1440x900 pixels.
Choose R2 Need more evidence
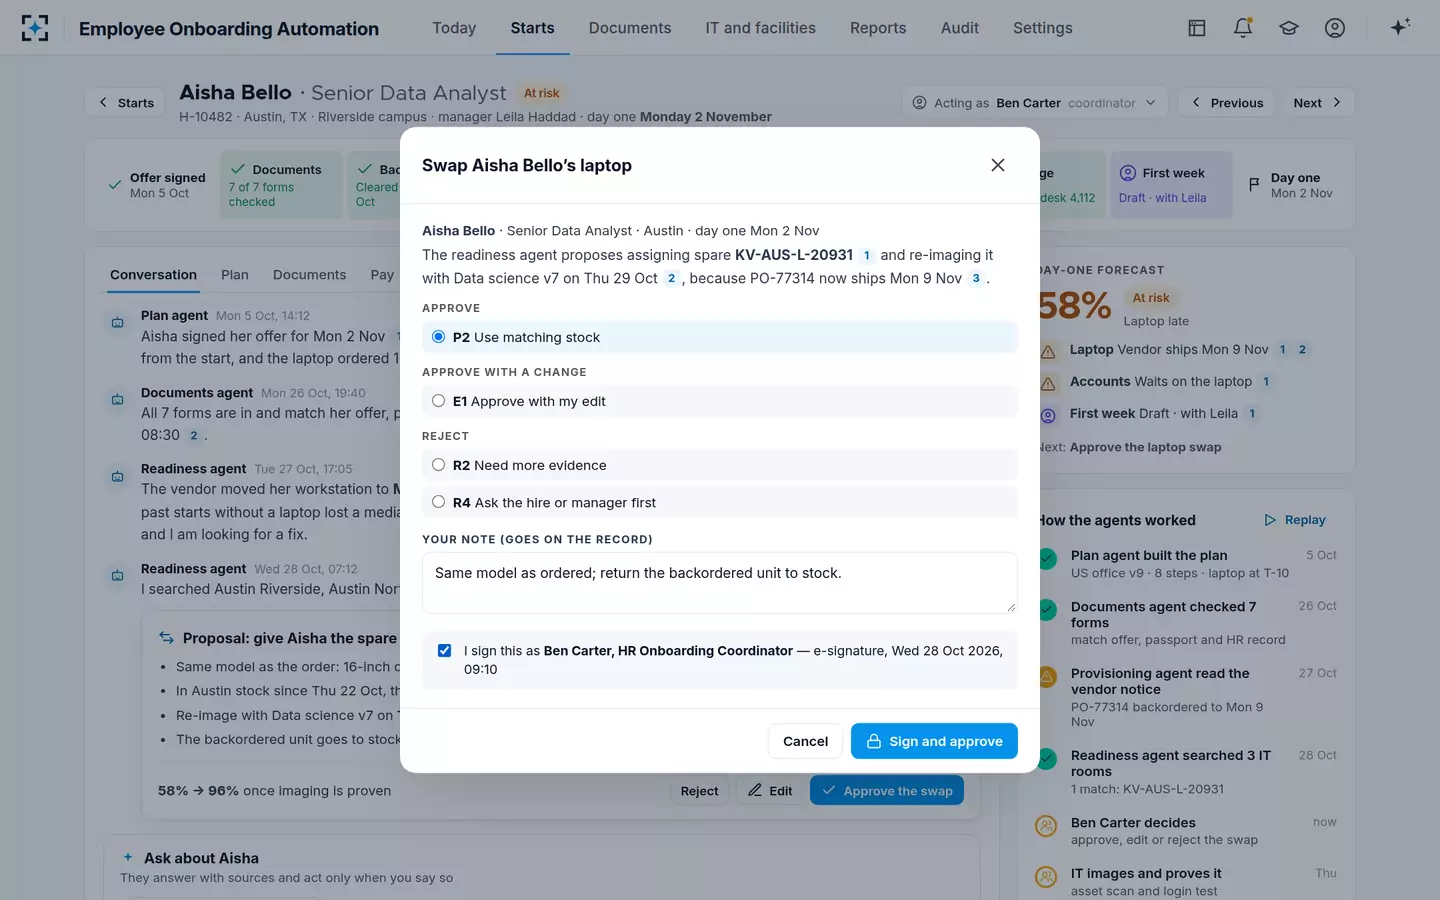pyautogui.click(x=719, y=465)
